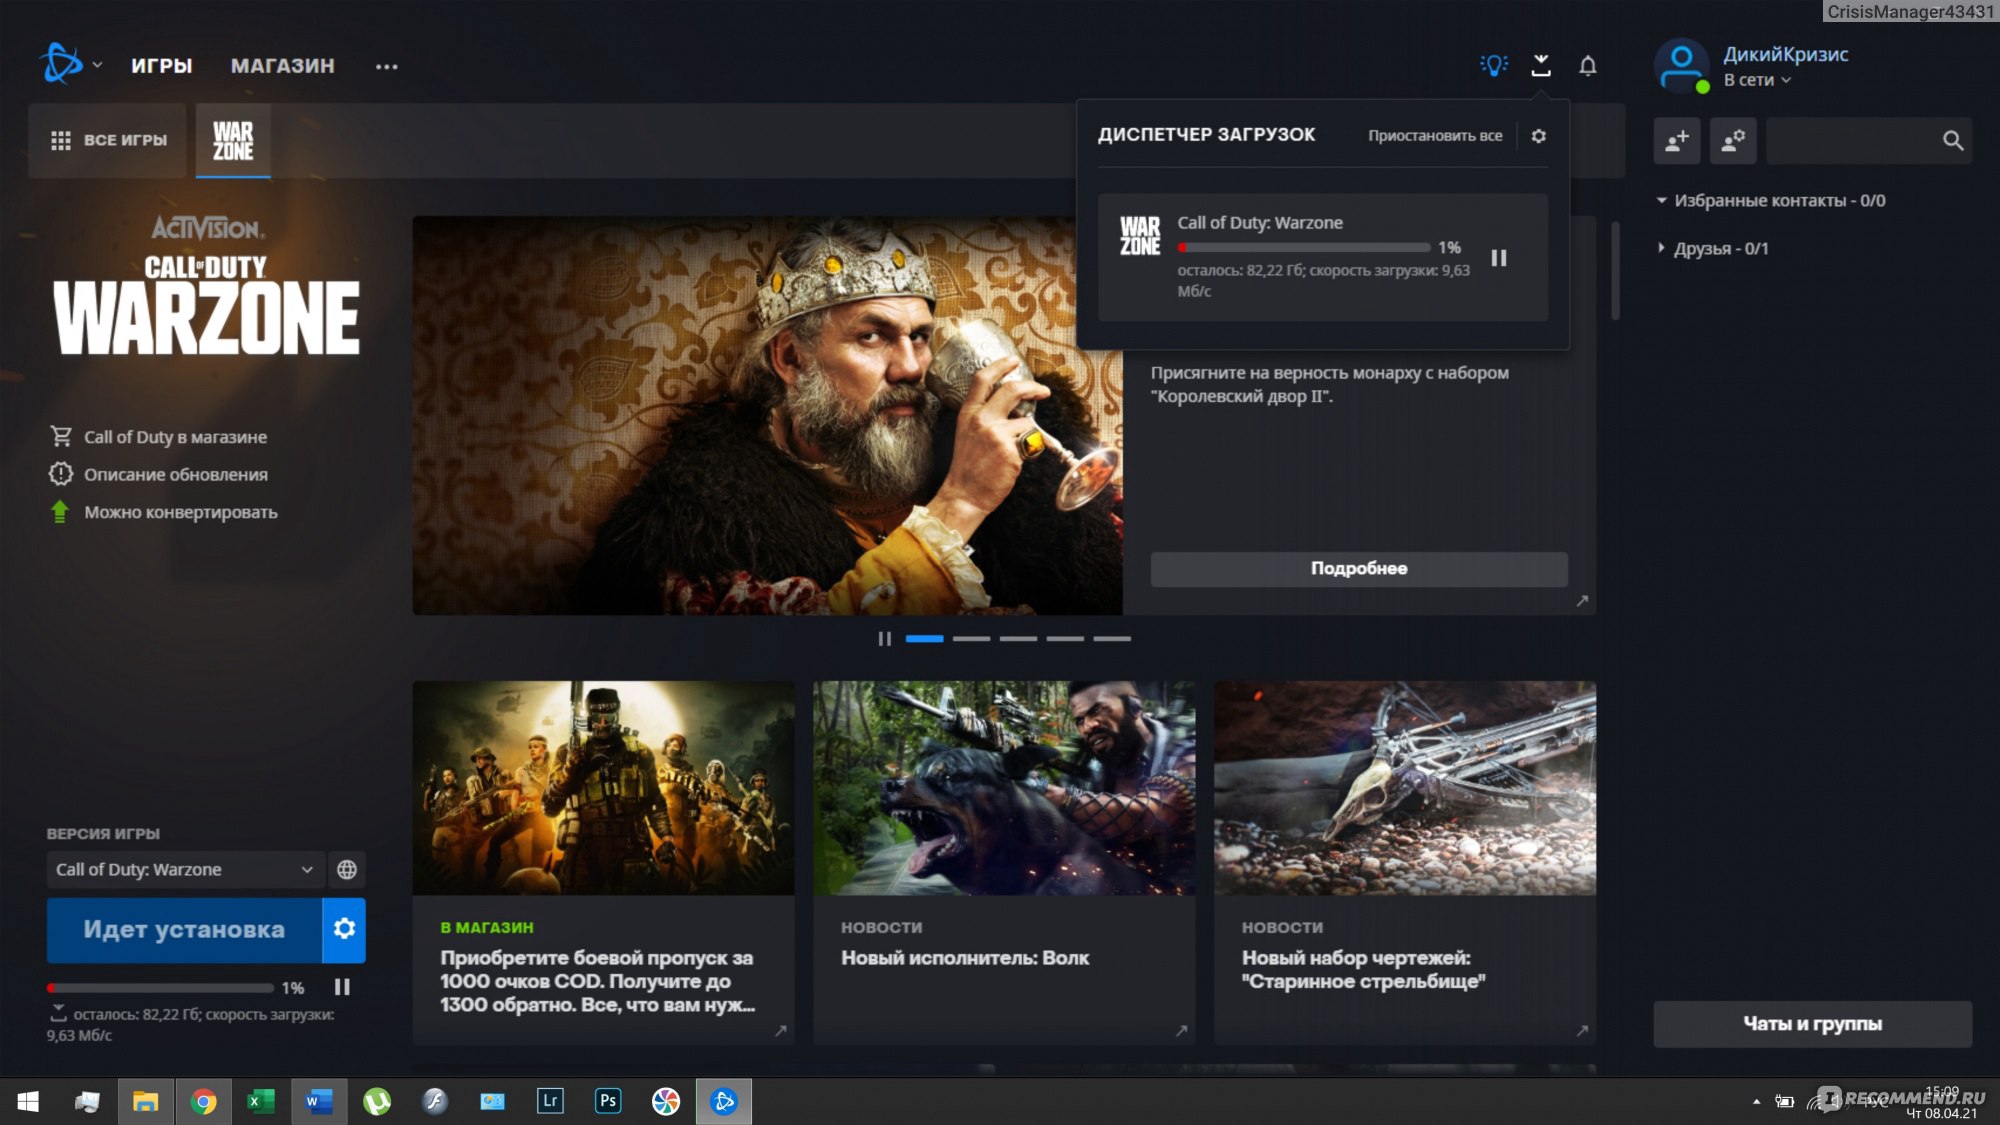Open news Новый исполнитель: Волк
2000x1125 pixels.
point(1004,863)
